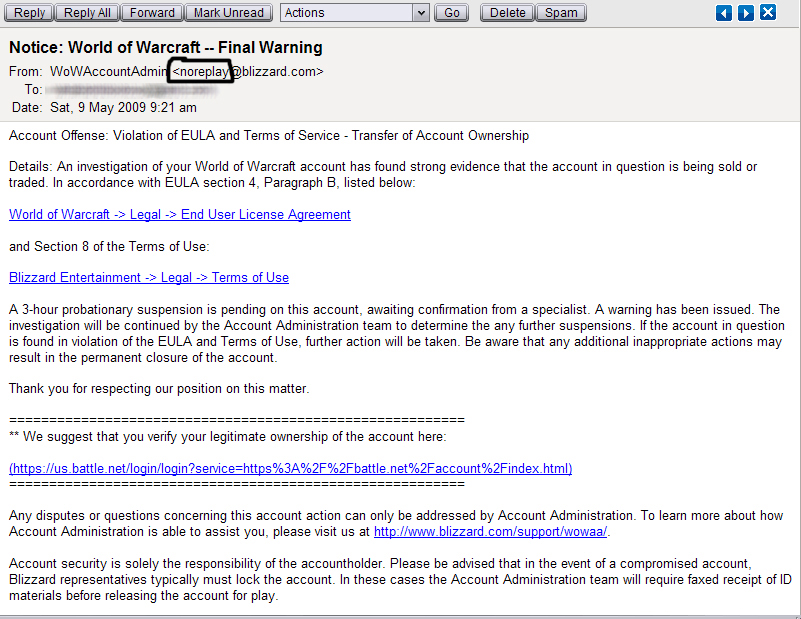Delete this email
Image resolution: width=801 pixels, height=619 pixels.
[507, 13]
